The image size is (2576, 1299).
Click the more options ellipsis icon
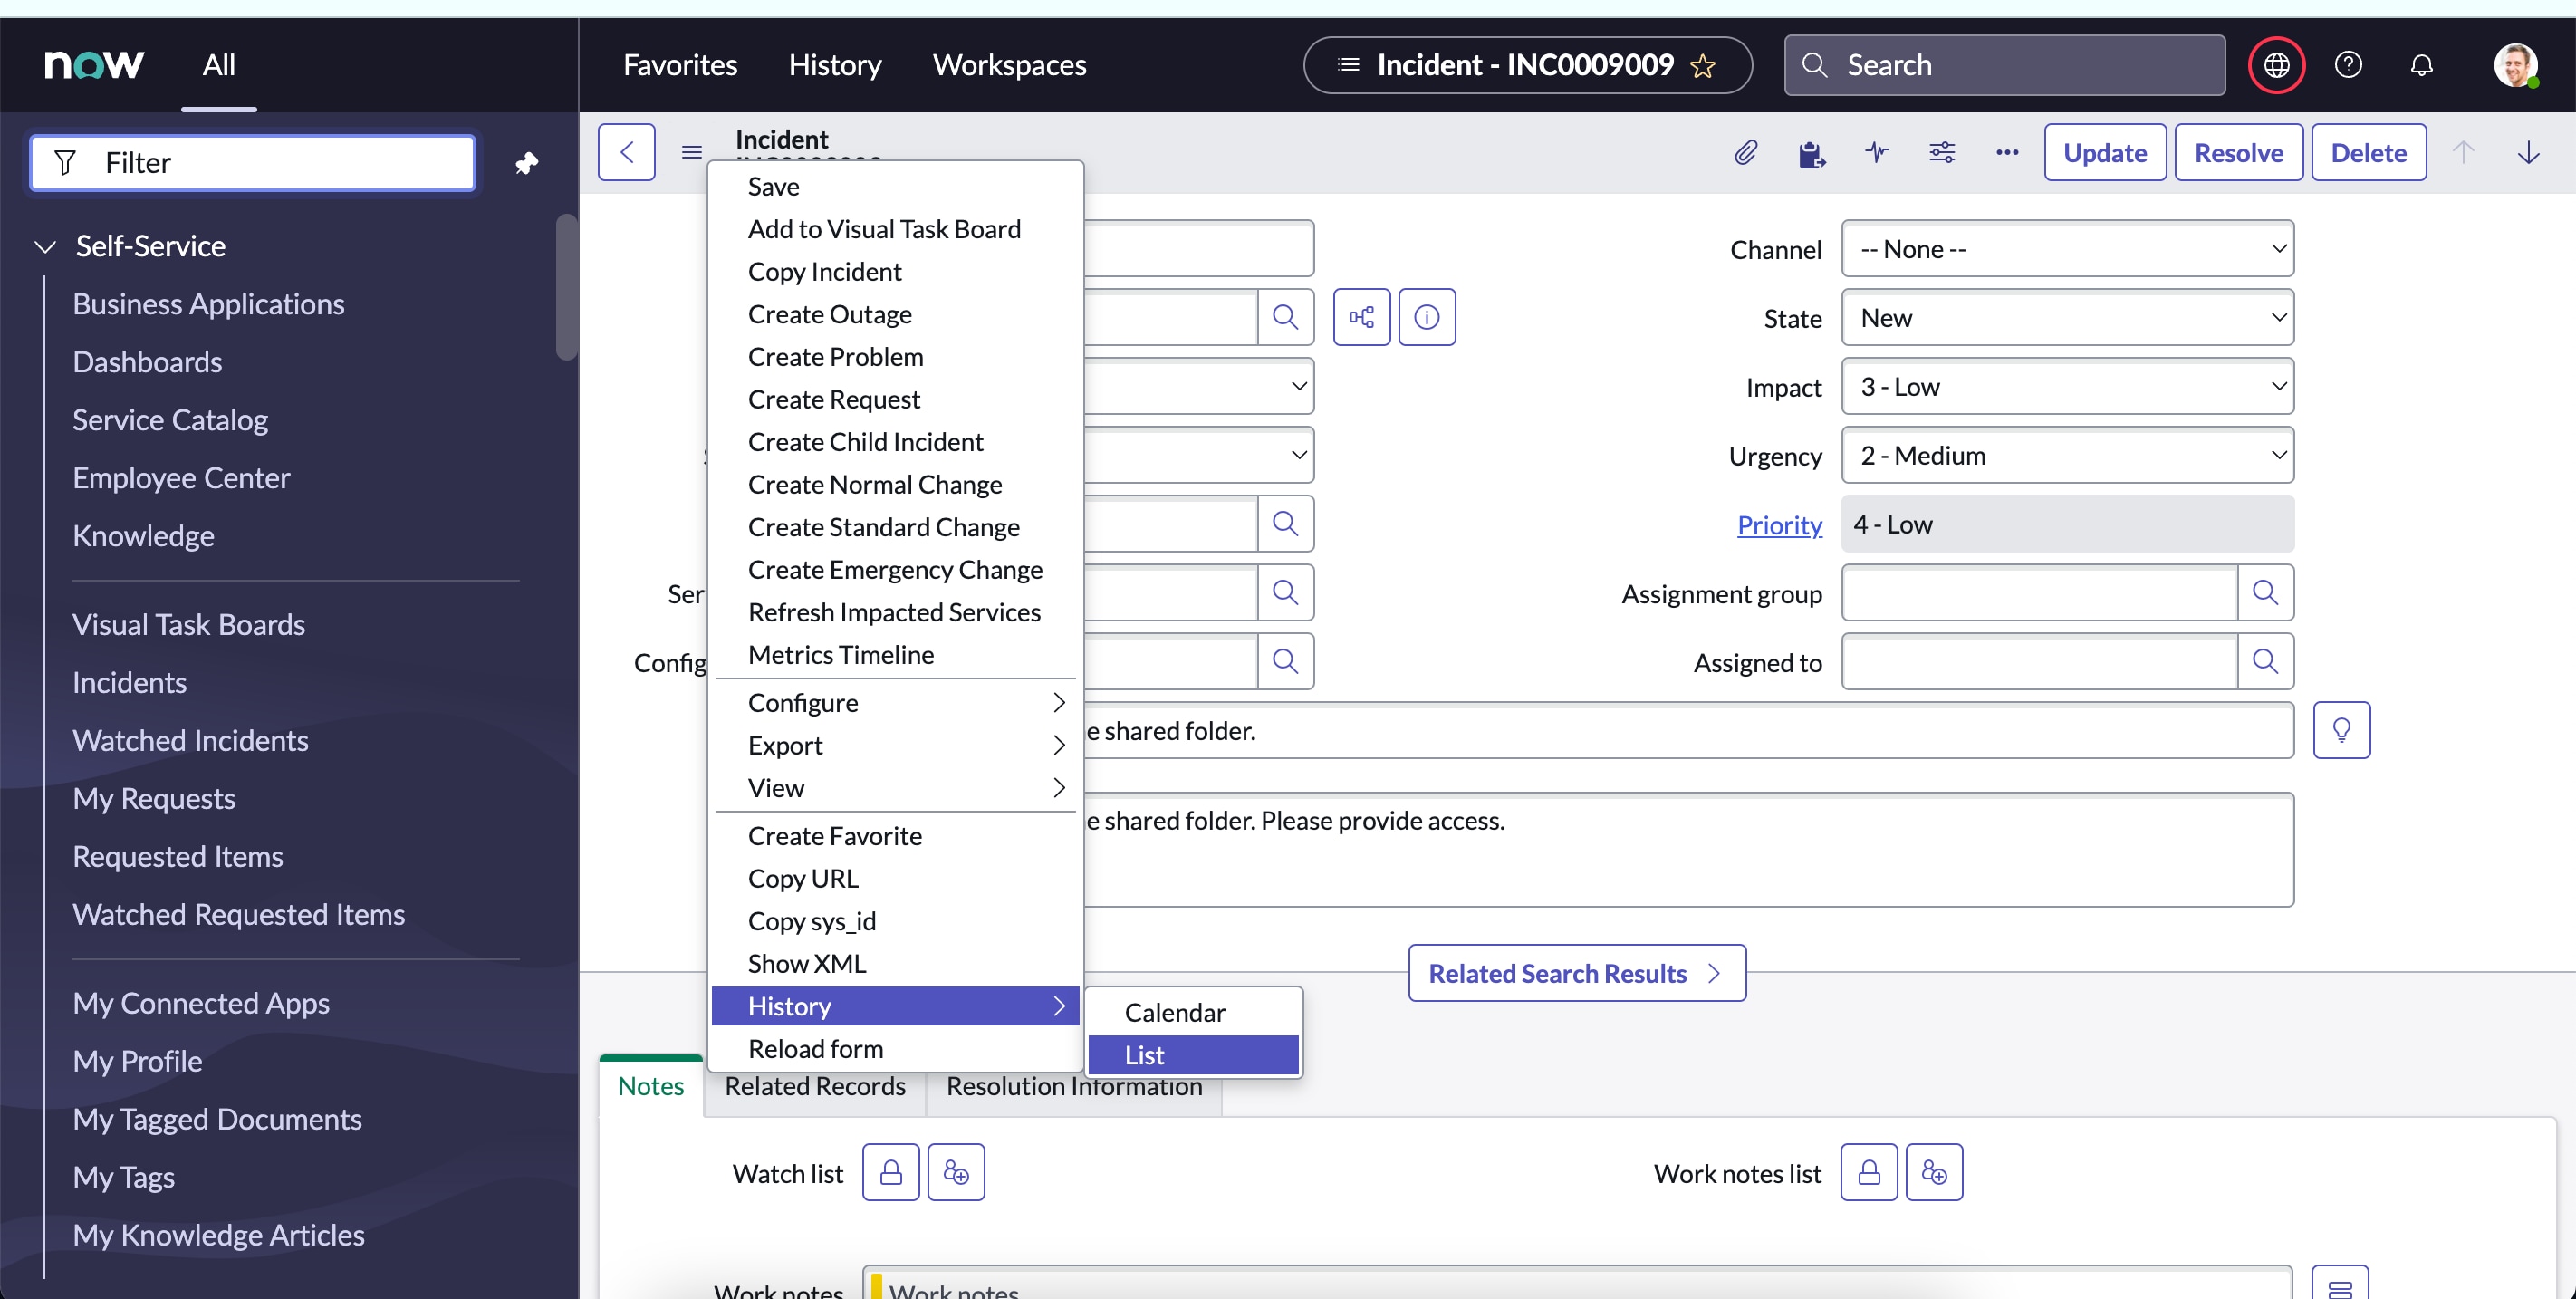pos(2007,152)
